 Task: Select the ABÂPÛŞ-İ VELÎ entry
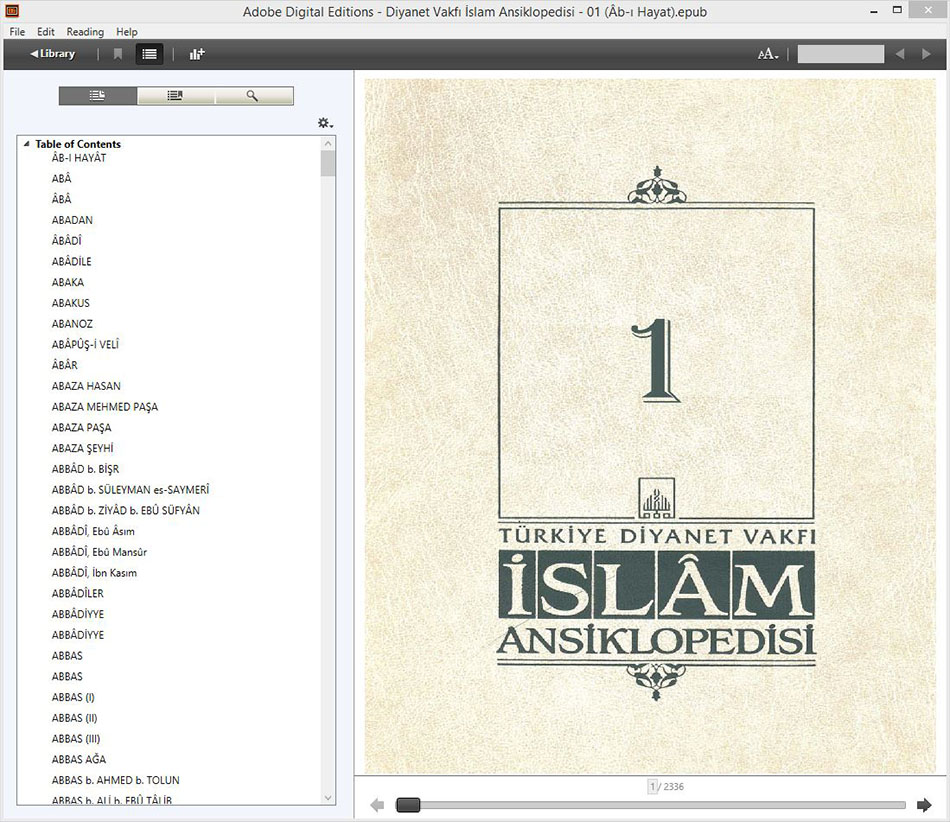85,344
